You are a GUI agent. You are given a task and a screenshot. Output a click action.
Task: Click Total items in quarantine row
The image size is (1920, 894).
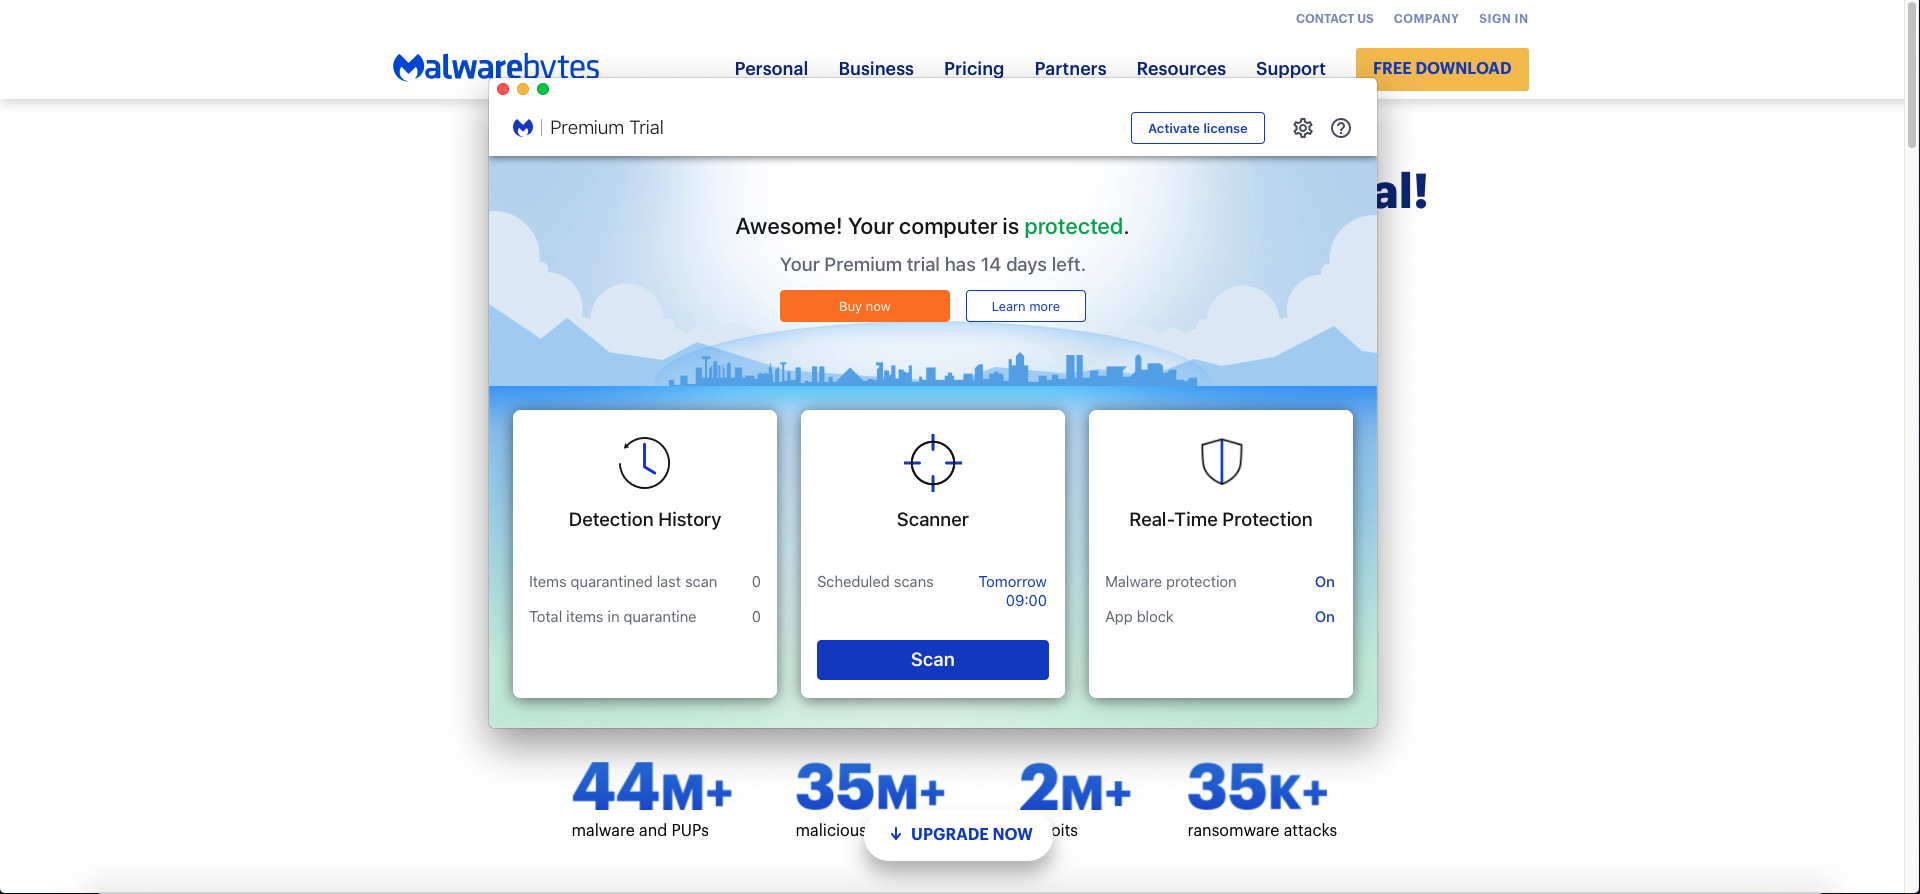point(645,617)
